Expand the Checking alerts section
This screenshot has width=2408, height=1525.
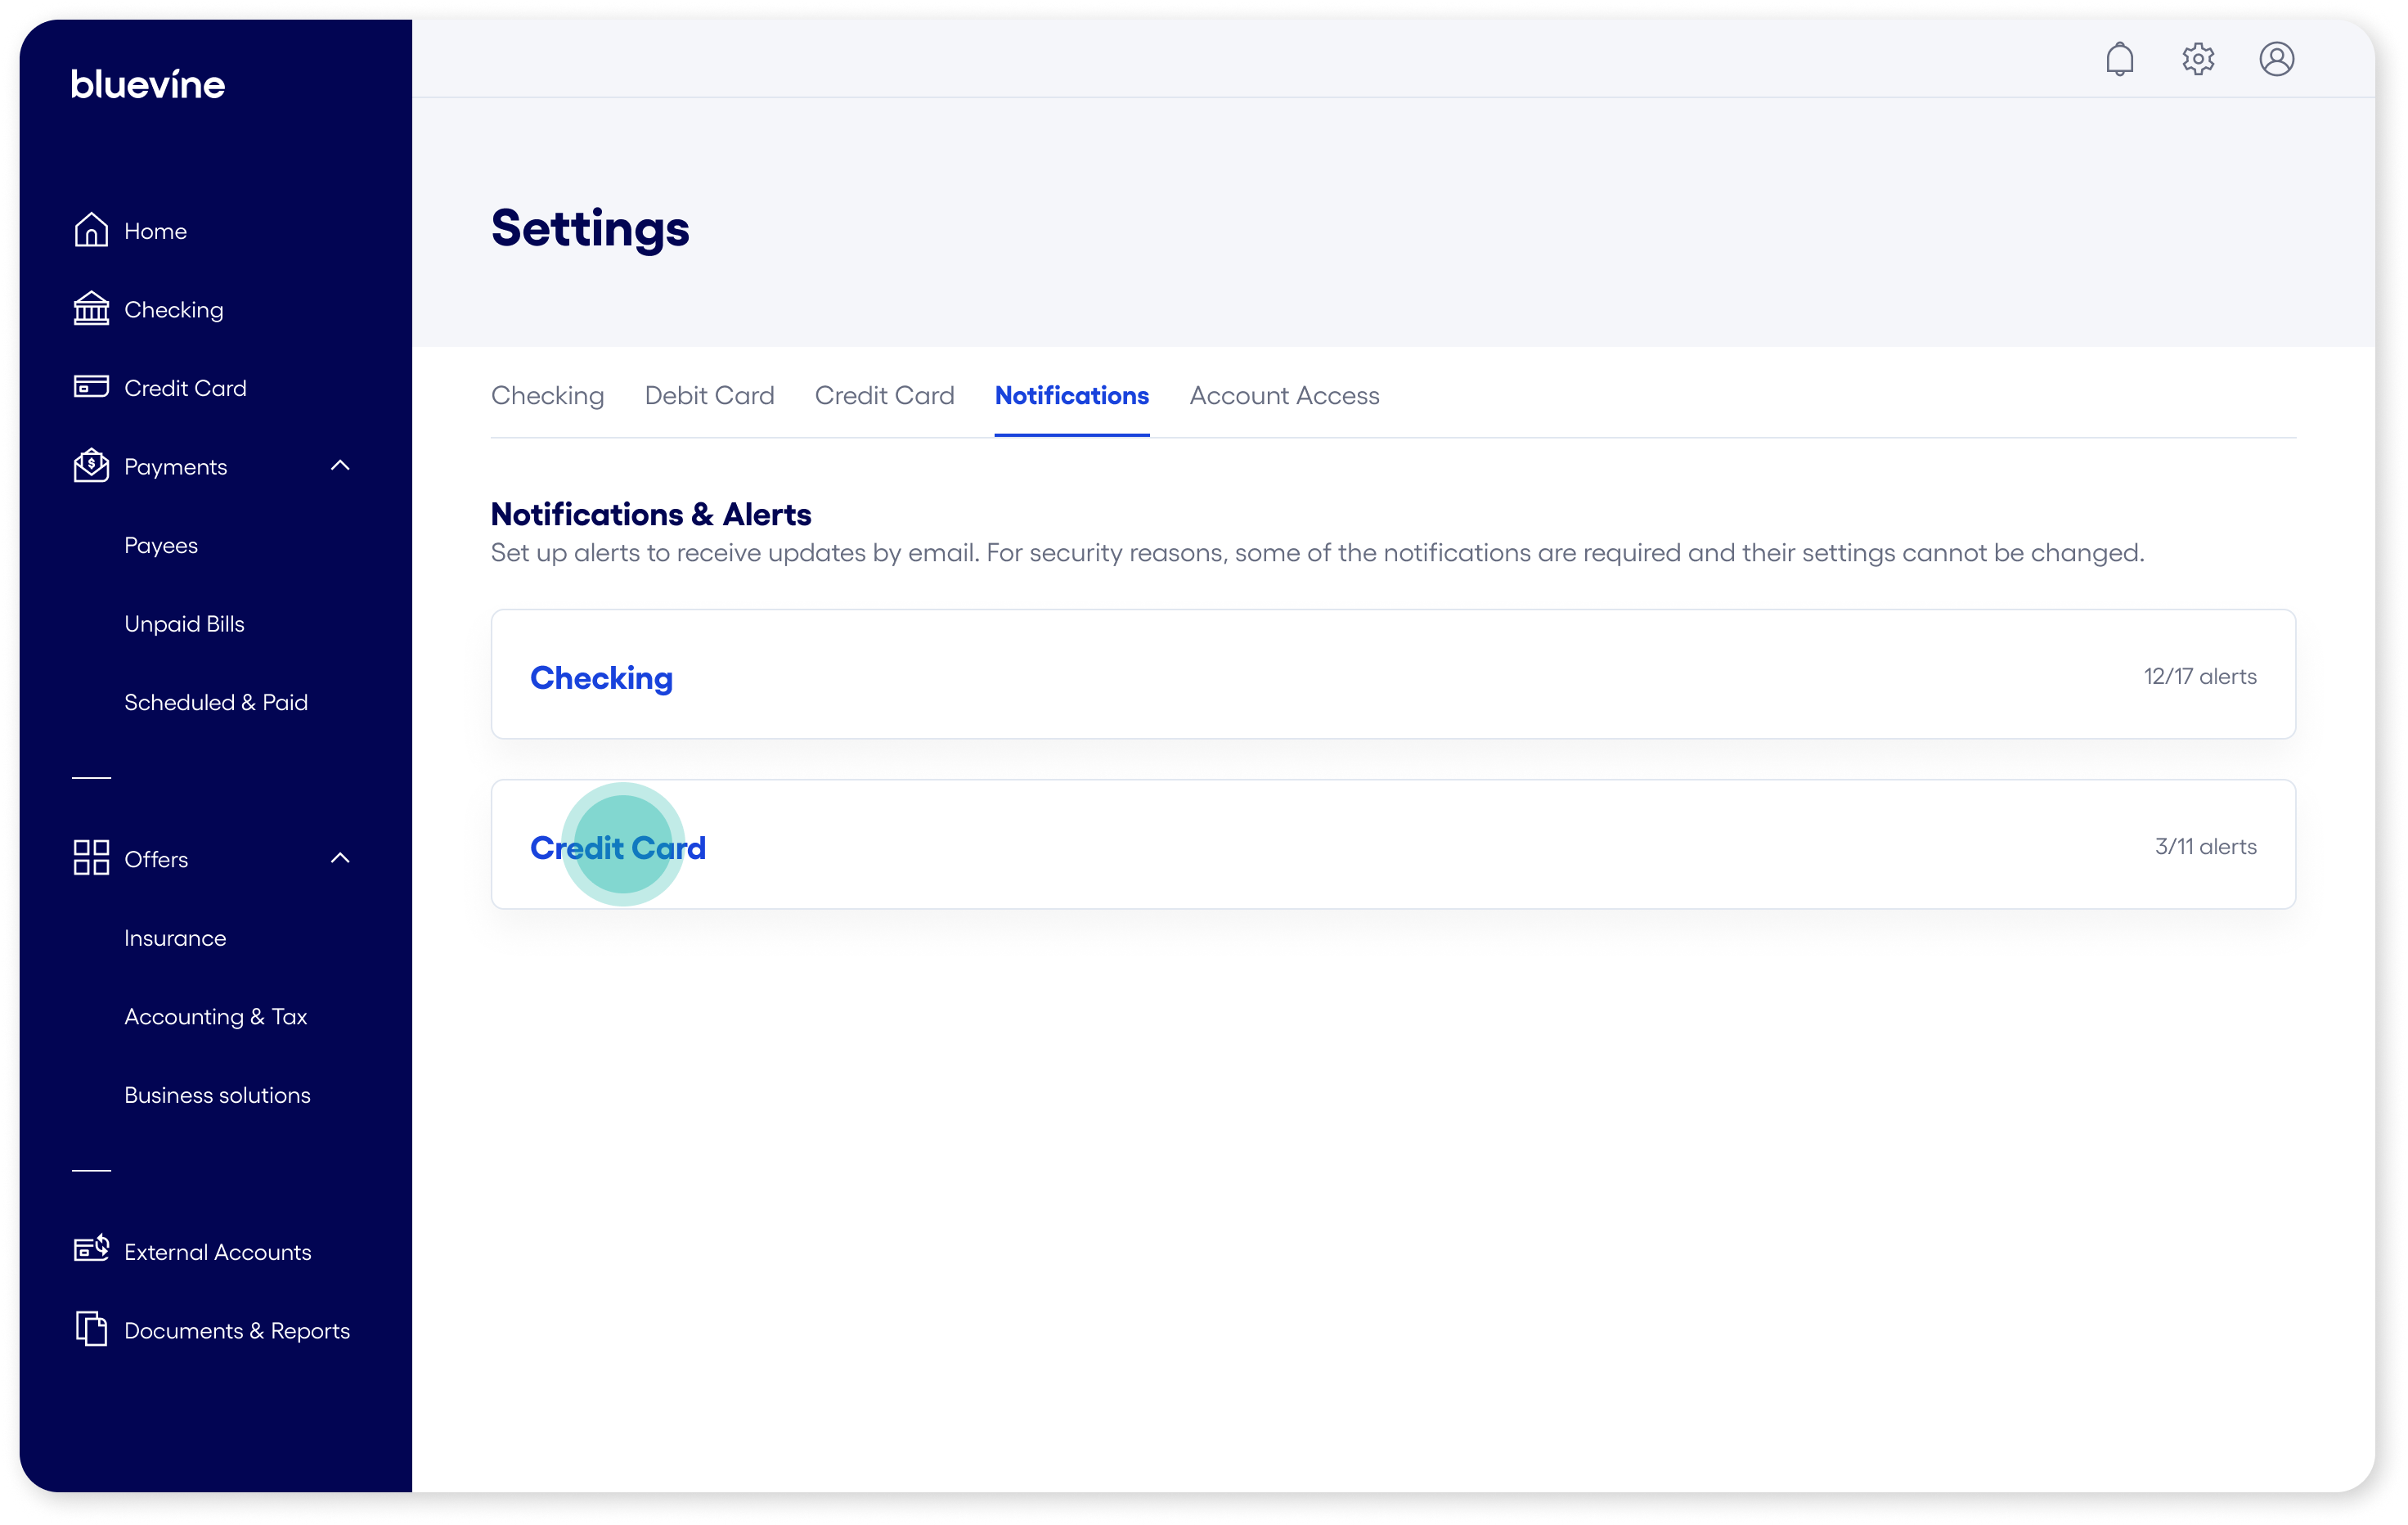pyautogui.click(x=600, y=677)
